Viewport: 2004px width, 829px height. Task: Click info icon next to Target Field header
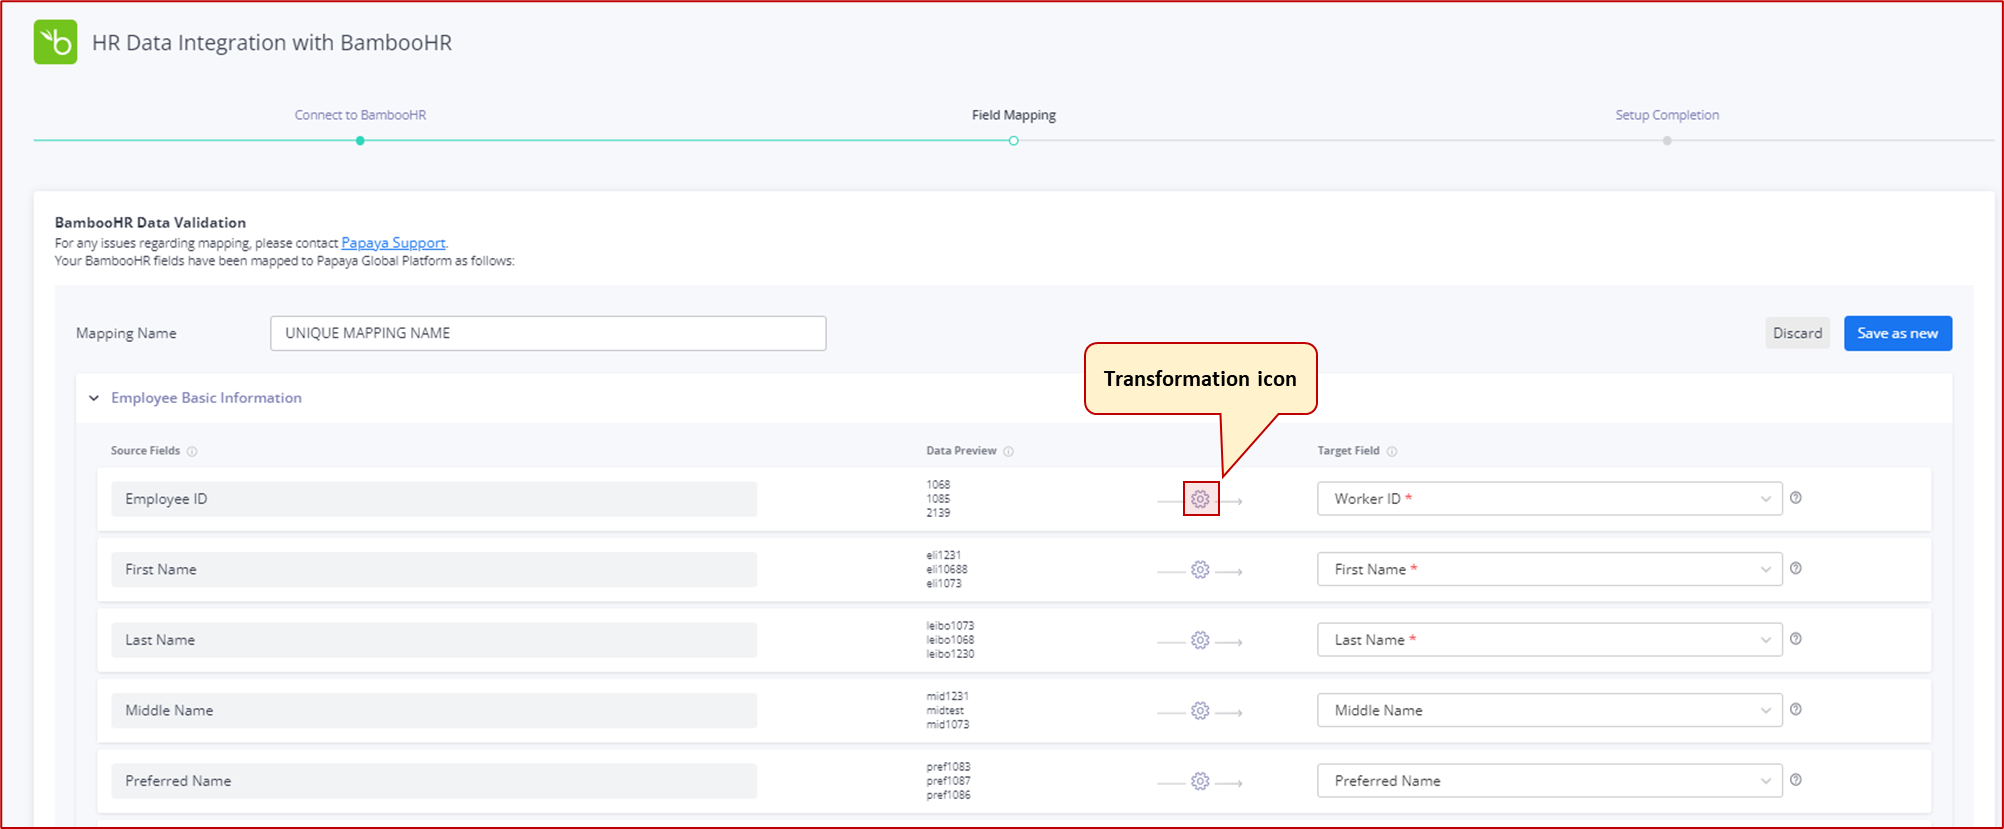[x=1392, y=451]
